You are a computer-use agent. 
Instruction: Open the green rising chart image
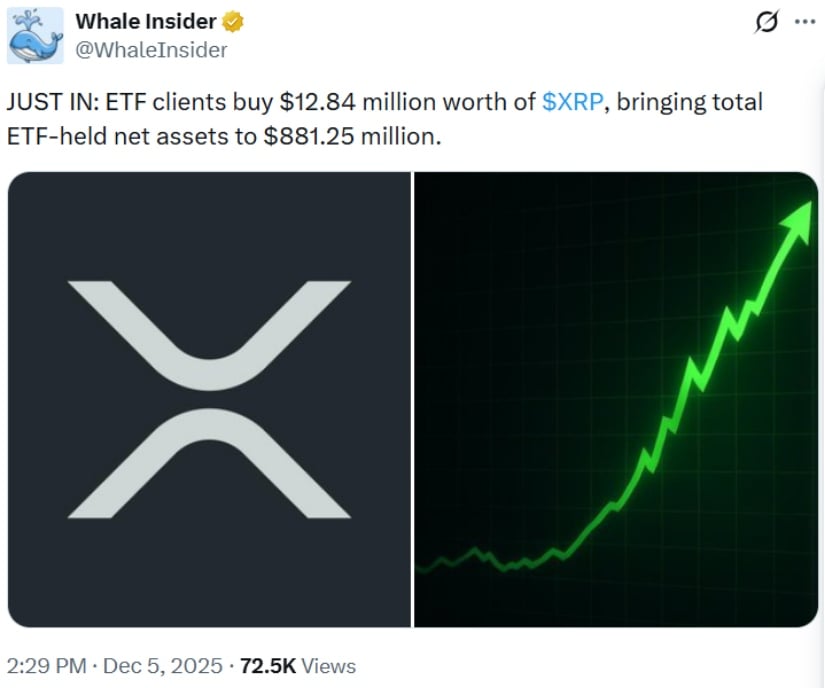pyautogui.click(x=616, y=399)
